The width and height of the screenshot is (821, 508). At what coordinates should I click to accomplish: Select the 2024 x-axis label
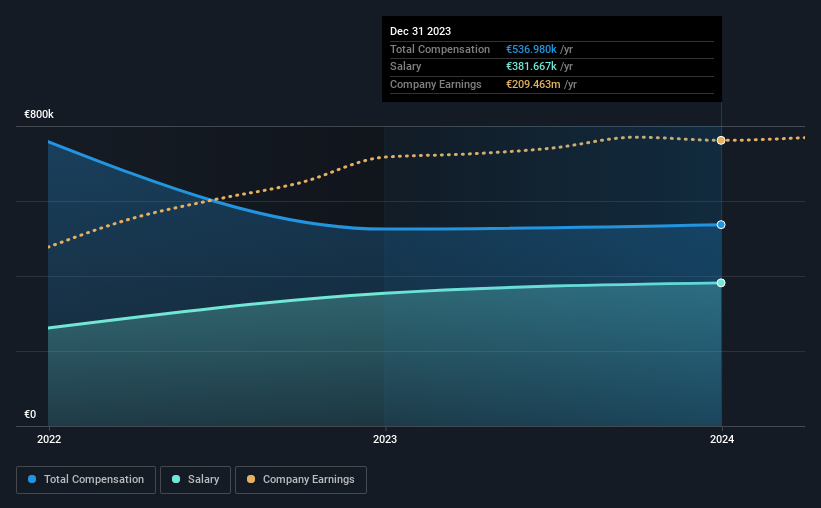[x=722, y=439]
